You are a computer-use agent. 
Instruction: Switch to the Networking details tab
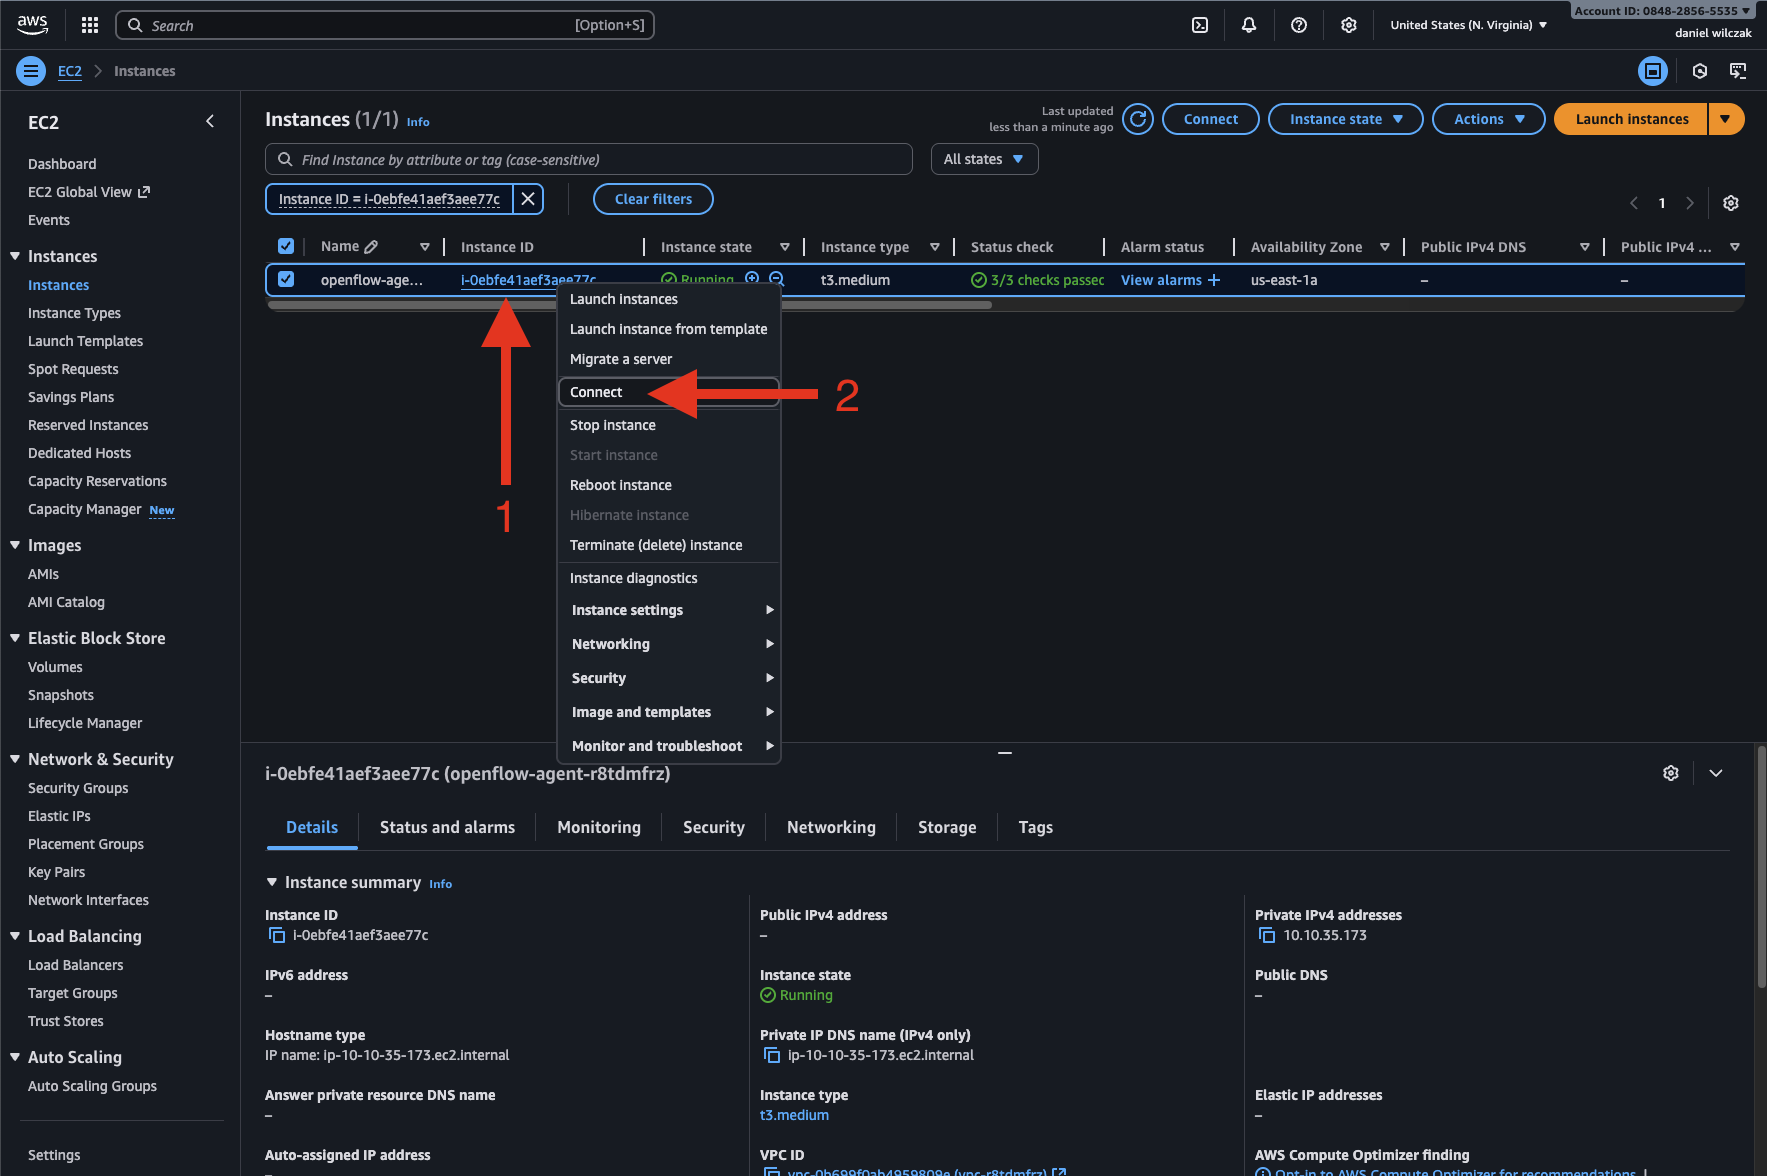pyautogui.click(x=831, y=827)
